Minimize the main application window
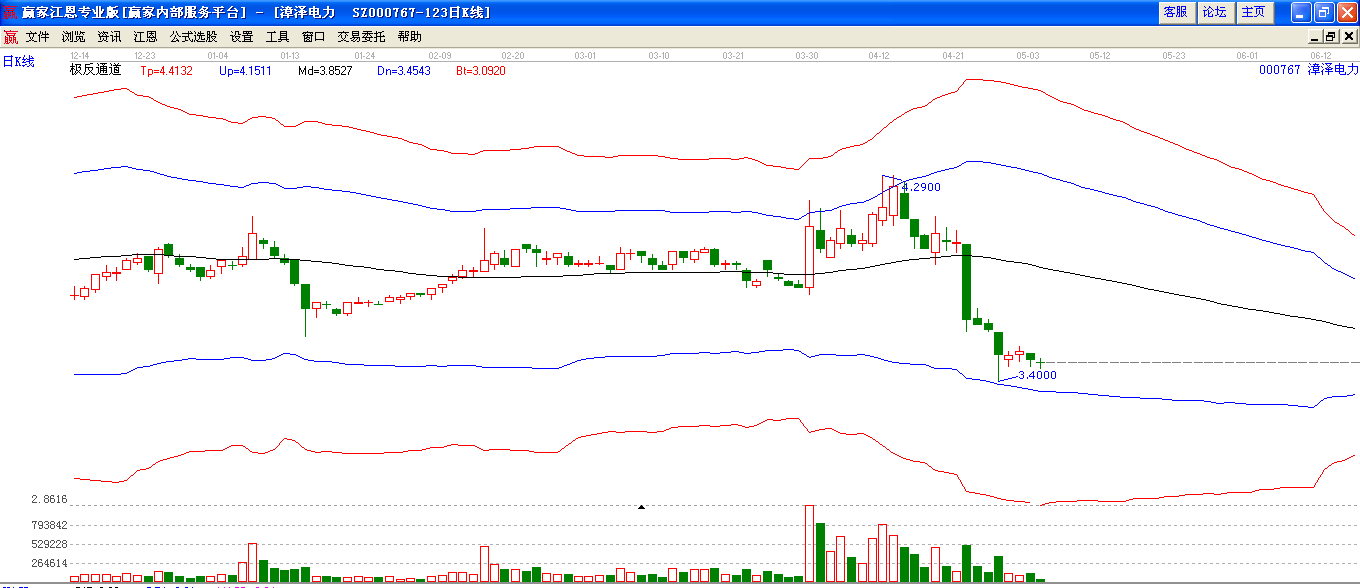 tap(1301, 12)
